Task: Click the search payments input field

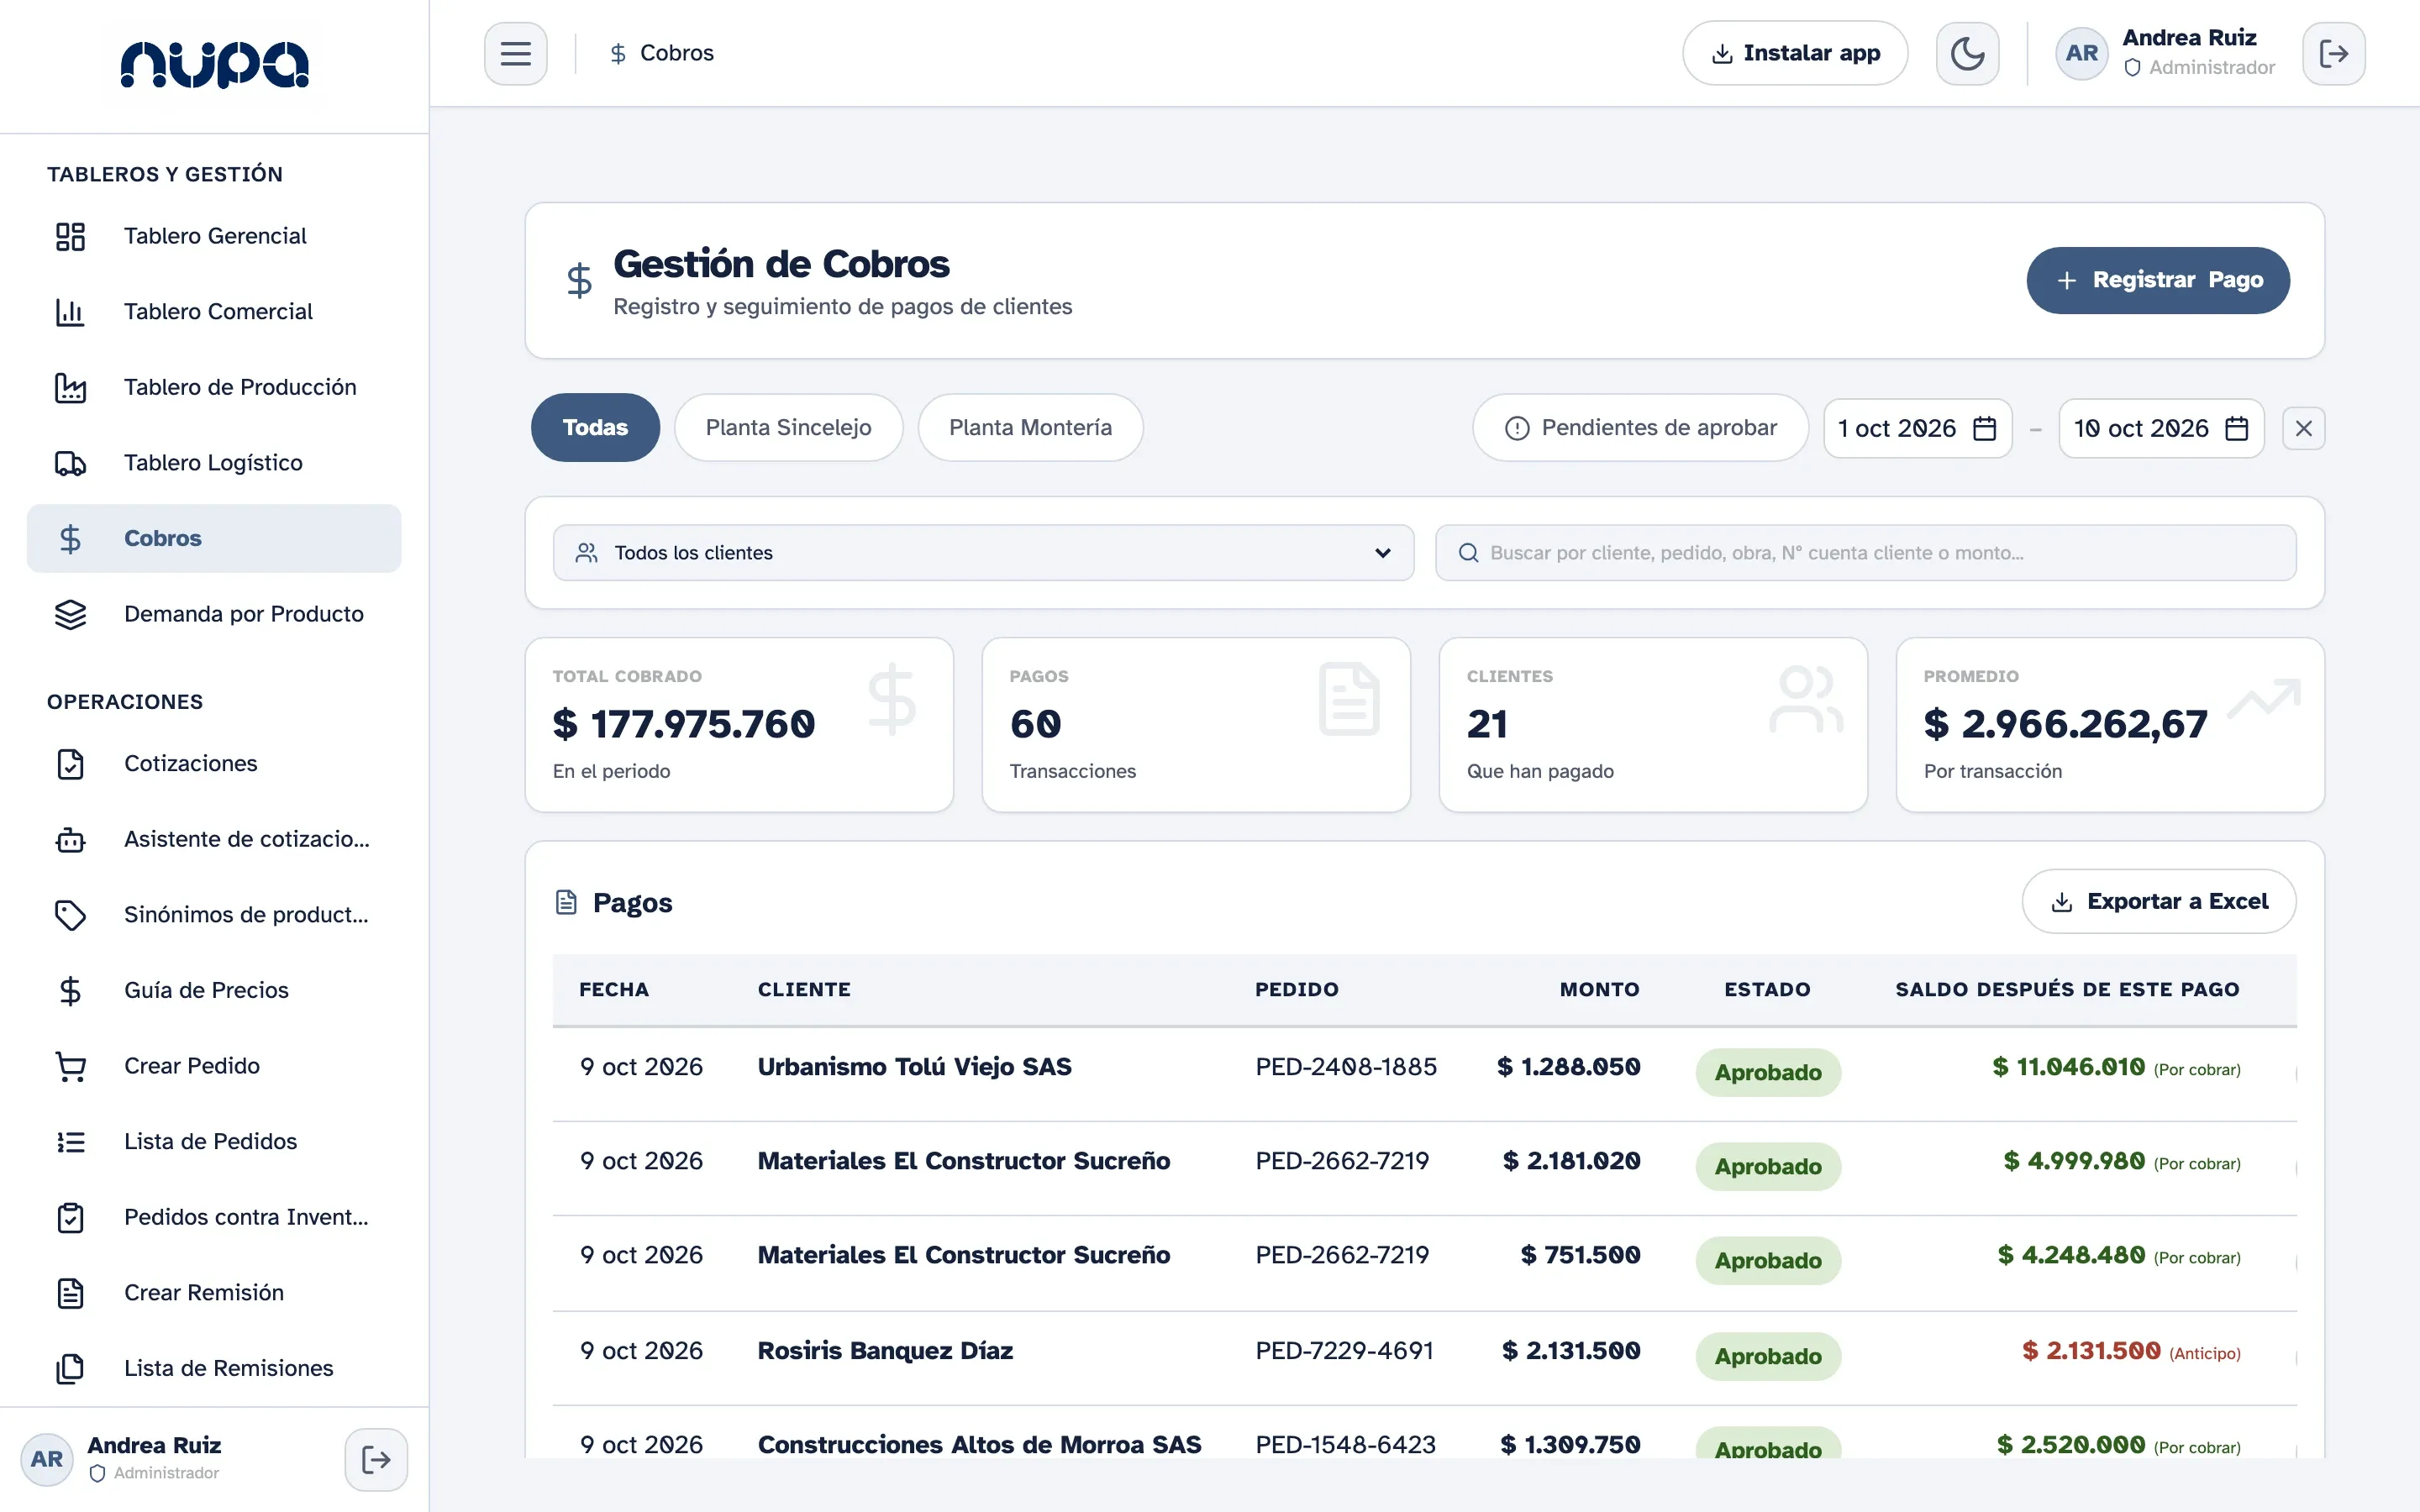Action: click(1865, 553)
